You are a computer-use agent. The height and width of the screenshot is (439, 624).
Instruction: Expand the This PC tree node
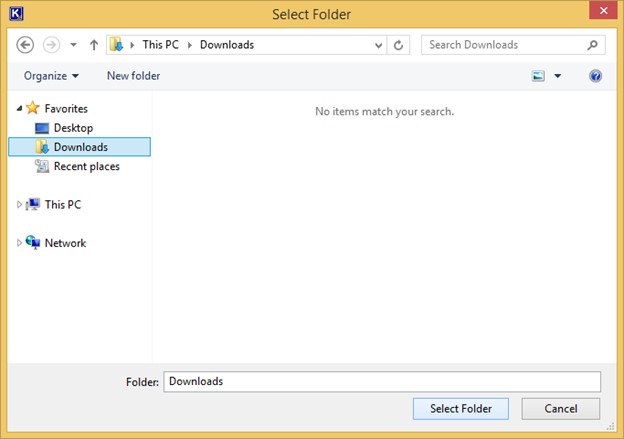[19, 205]
